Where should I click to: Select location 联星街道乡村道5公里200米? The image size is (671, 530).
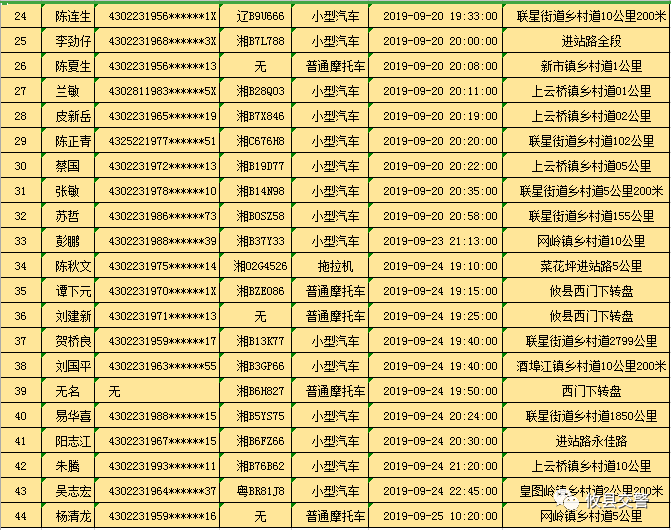coord(591,191)
